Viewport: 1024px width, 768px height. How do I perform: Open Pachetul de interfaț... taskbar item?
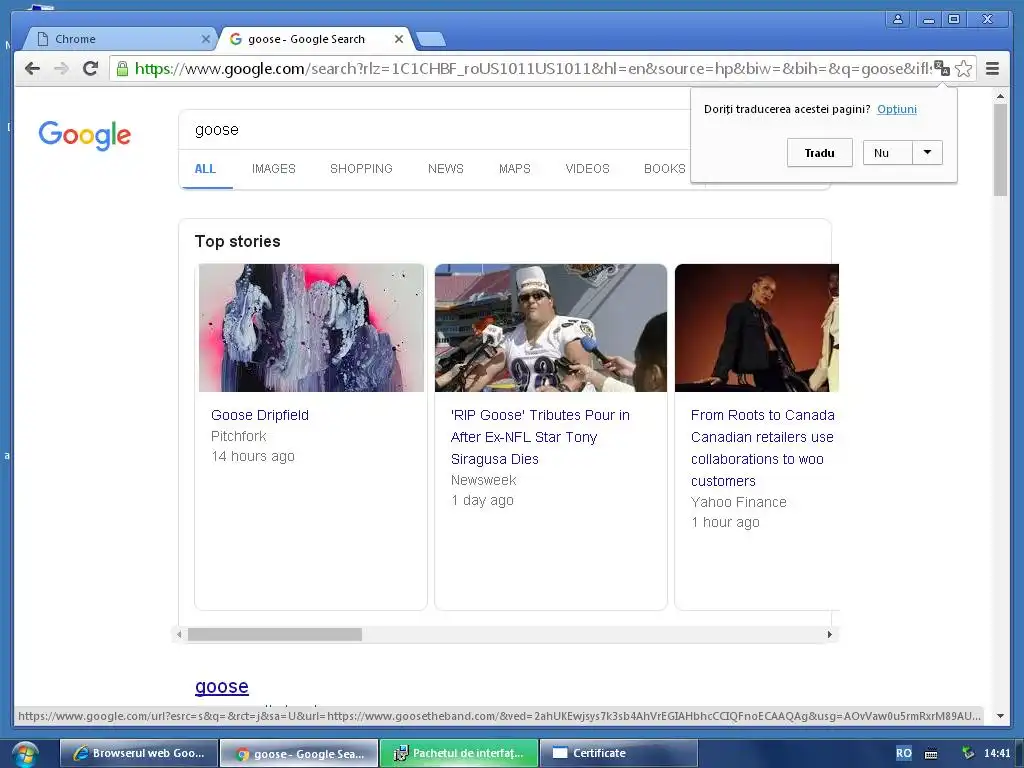pos(458,754)
